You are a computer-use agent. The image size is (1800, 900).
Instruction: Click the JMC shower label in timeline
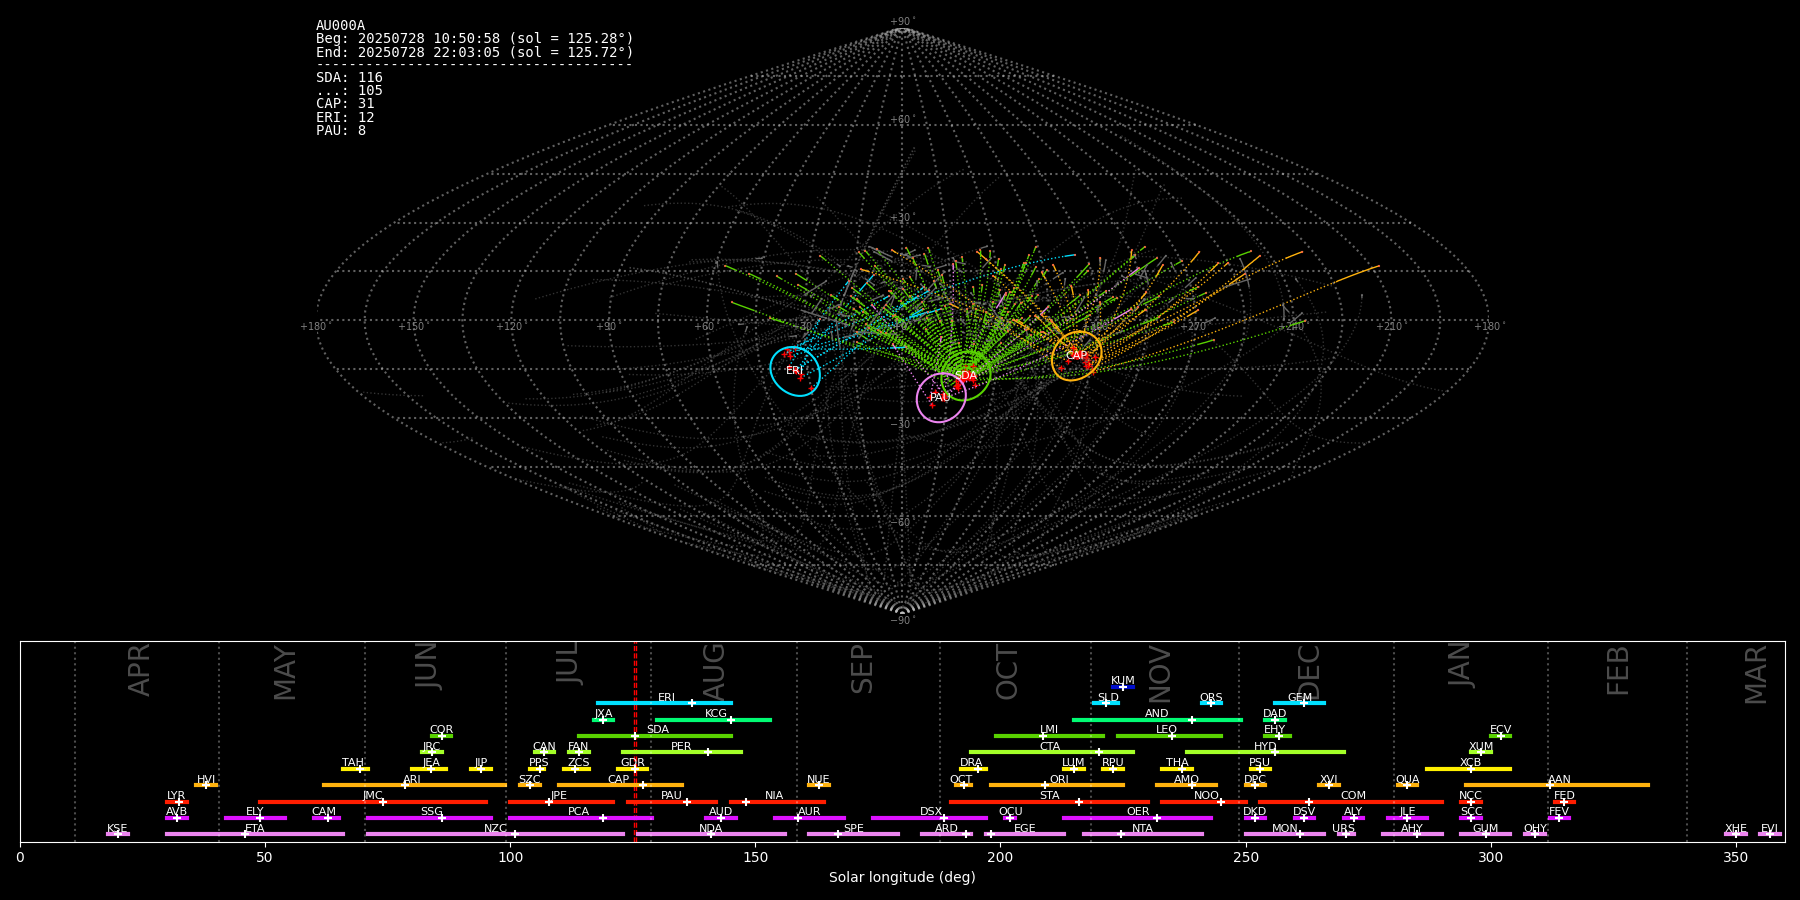coord(373,796)
